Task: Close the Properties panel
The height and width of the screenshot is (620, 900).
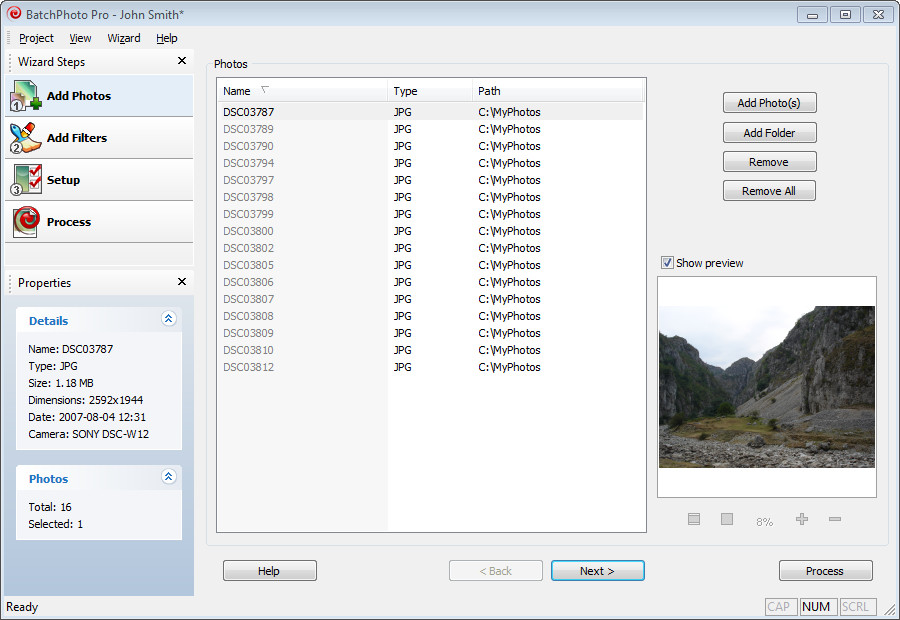Action: pos(182,282)
